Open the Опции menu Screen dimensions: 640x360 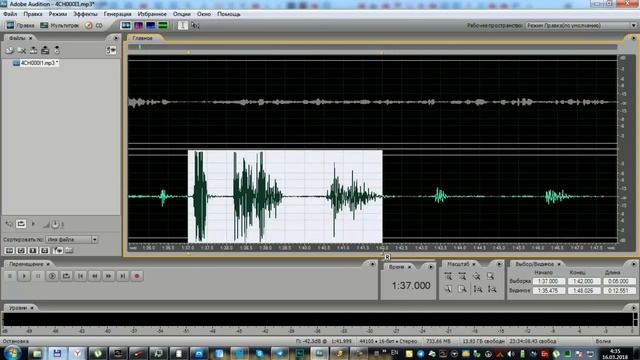(182, 14)
